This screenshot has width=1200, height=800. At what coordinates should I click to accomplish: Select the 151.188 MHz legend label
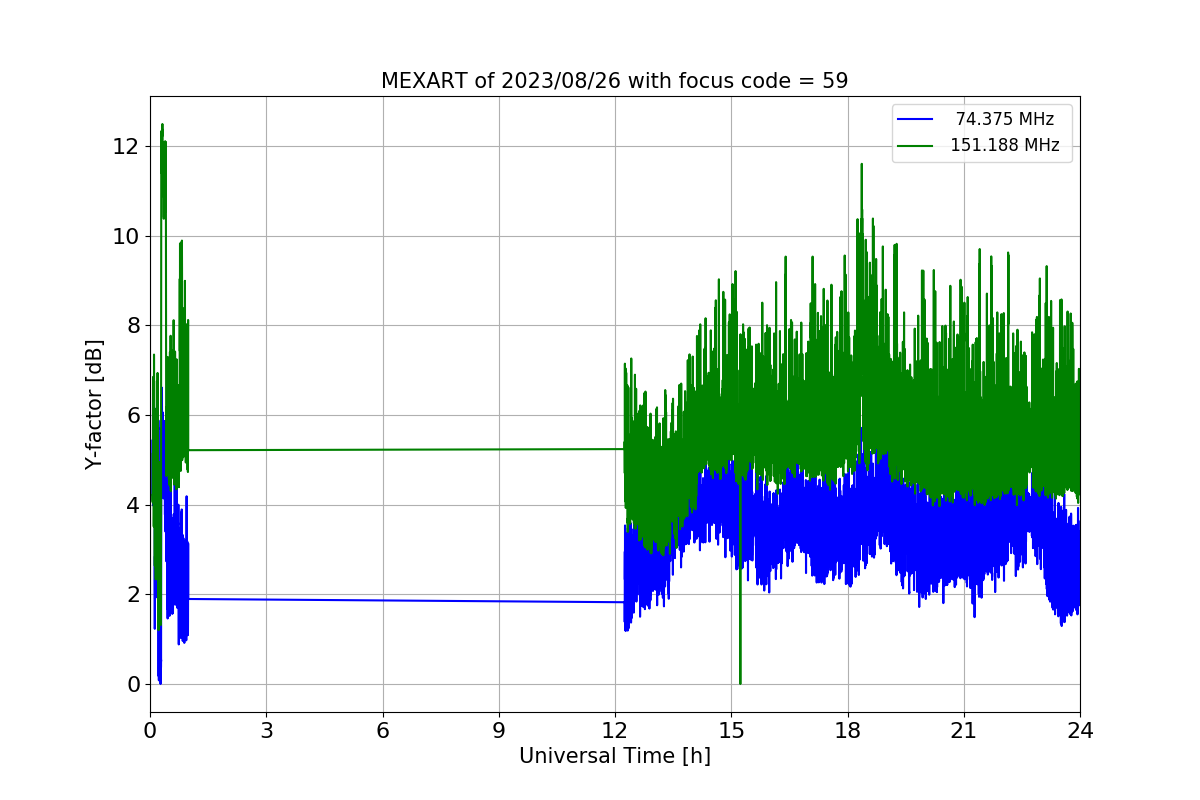1005,145
